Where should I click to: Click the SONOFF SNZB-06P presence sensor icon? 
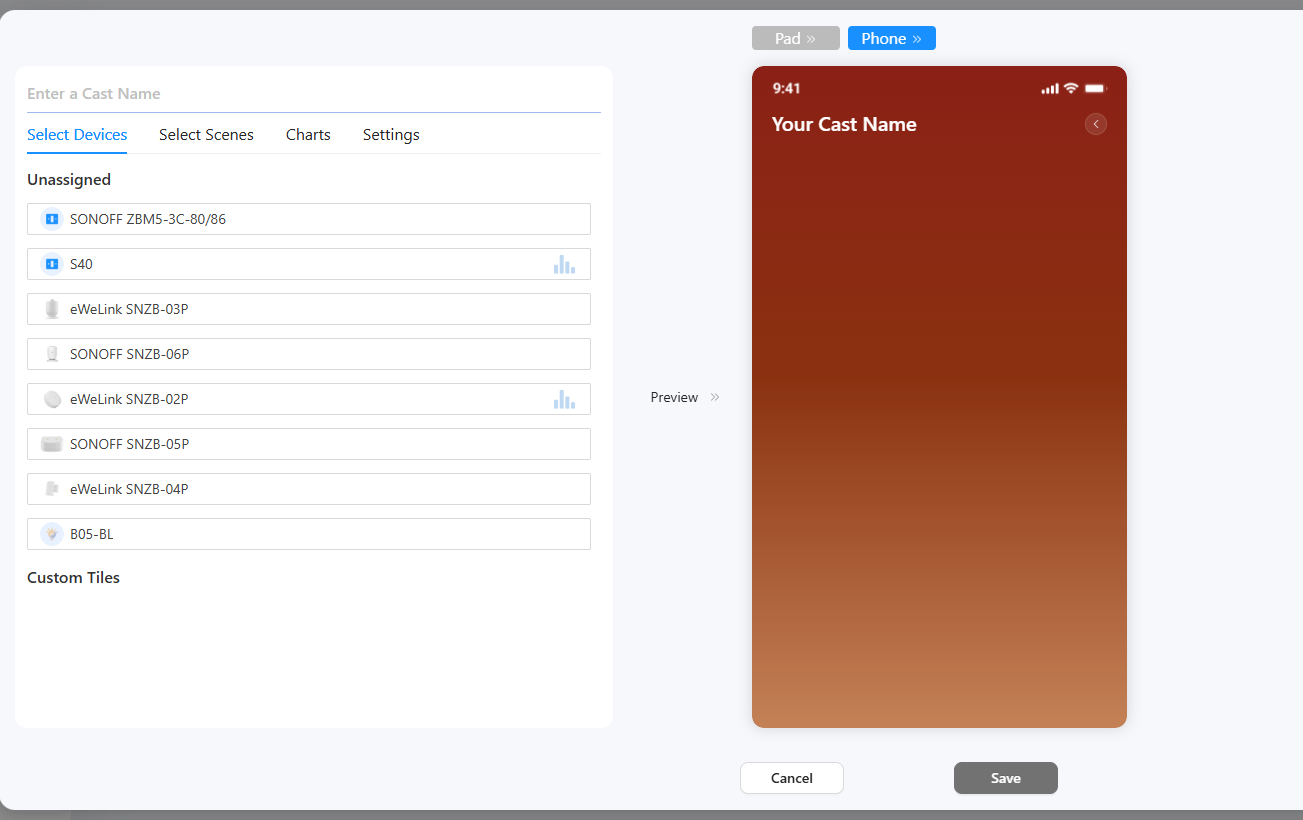pos(52,354)
